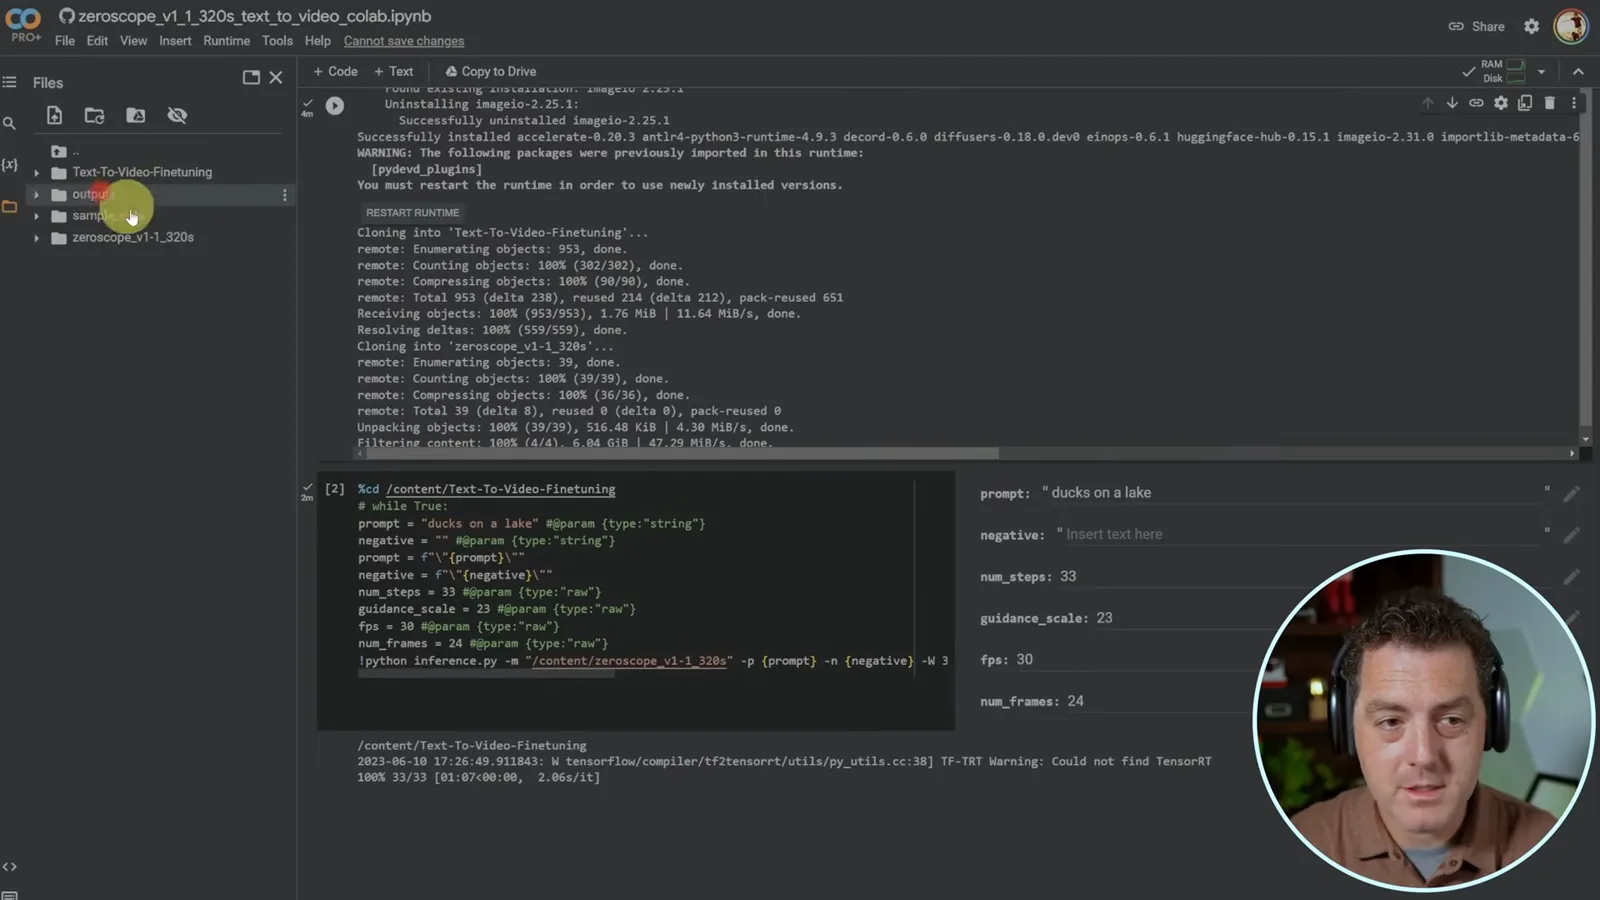Open the Runtime menu
The image size is (1600, 900).
[x=227, y=41]
